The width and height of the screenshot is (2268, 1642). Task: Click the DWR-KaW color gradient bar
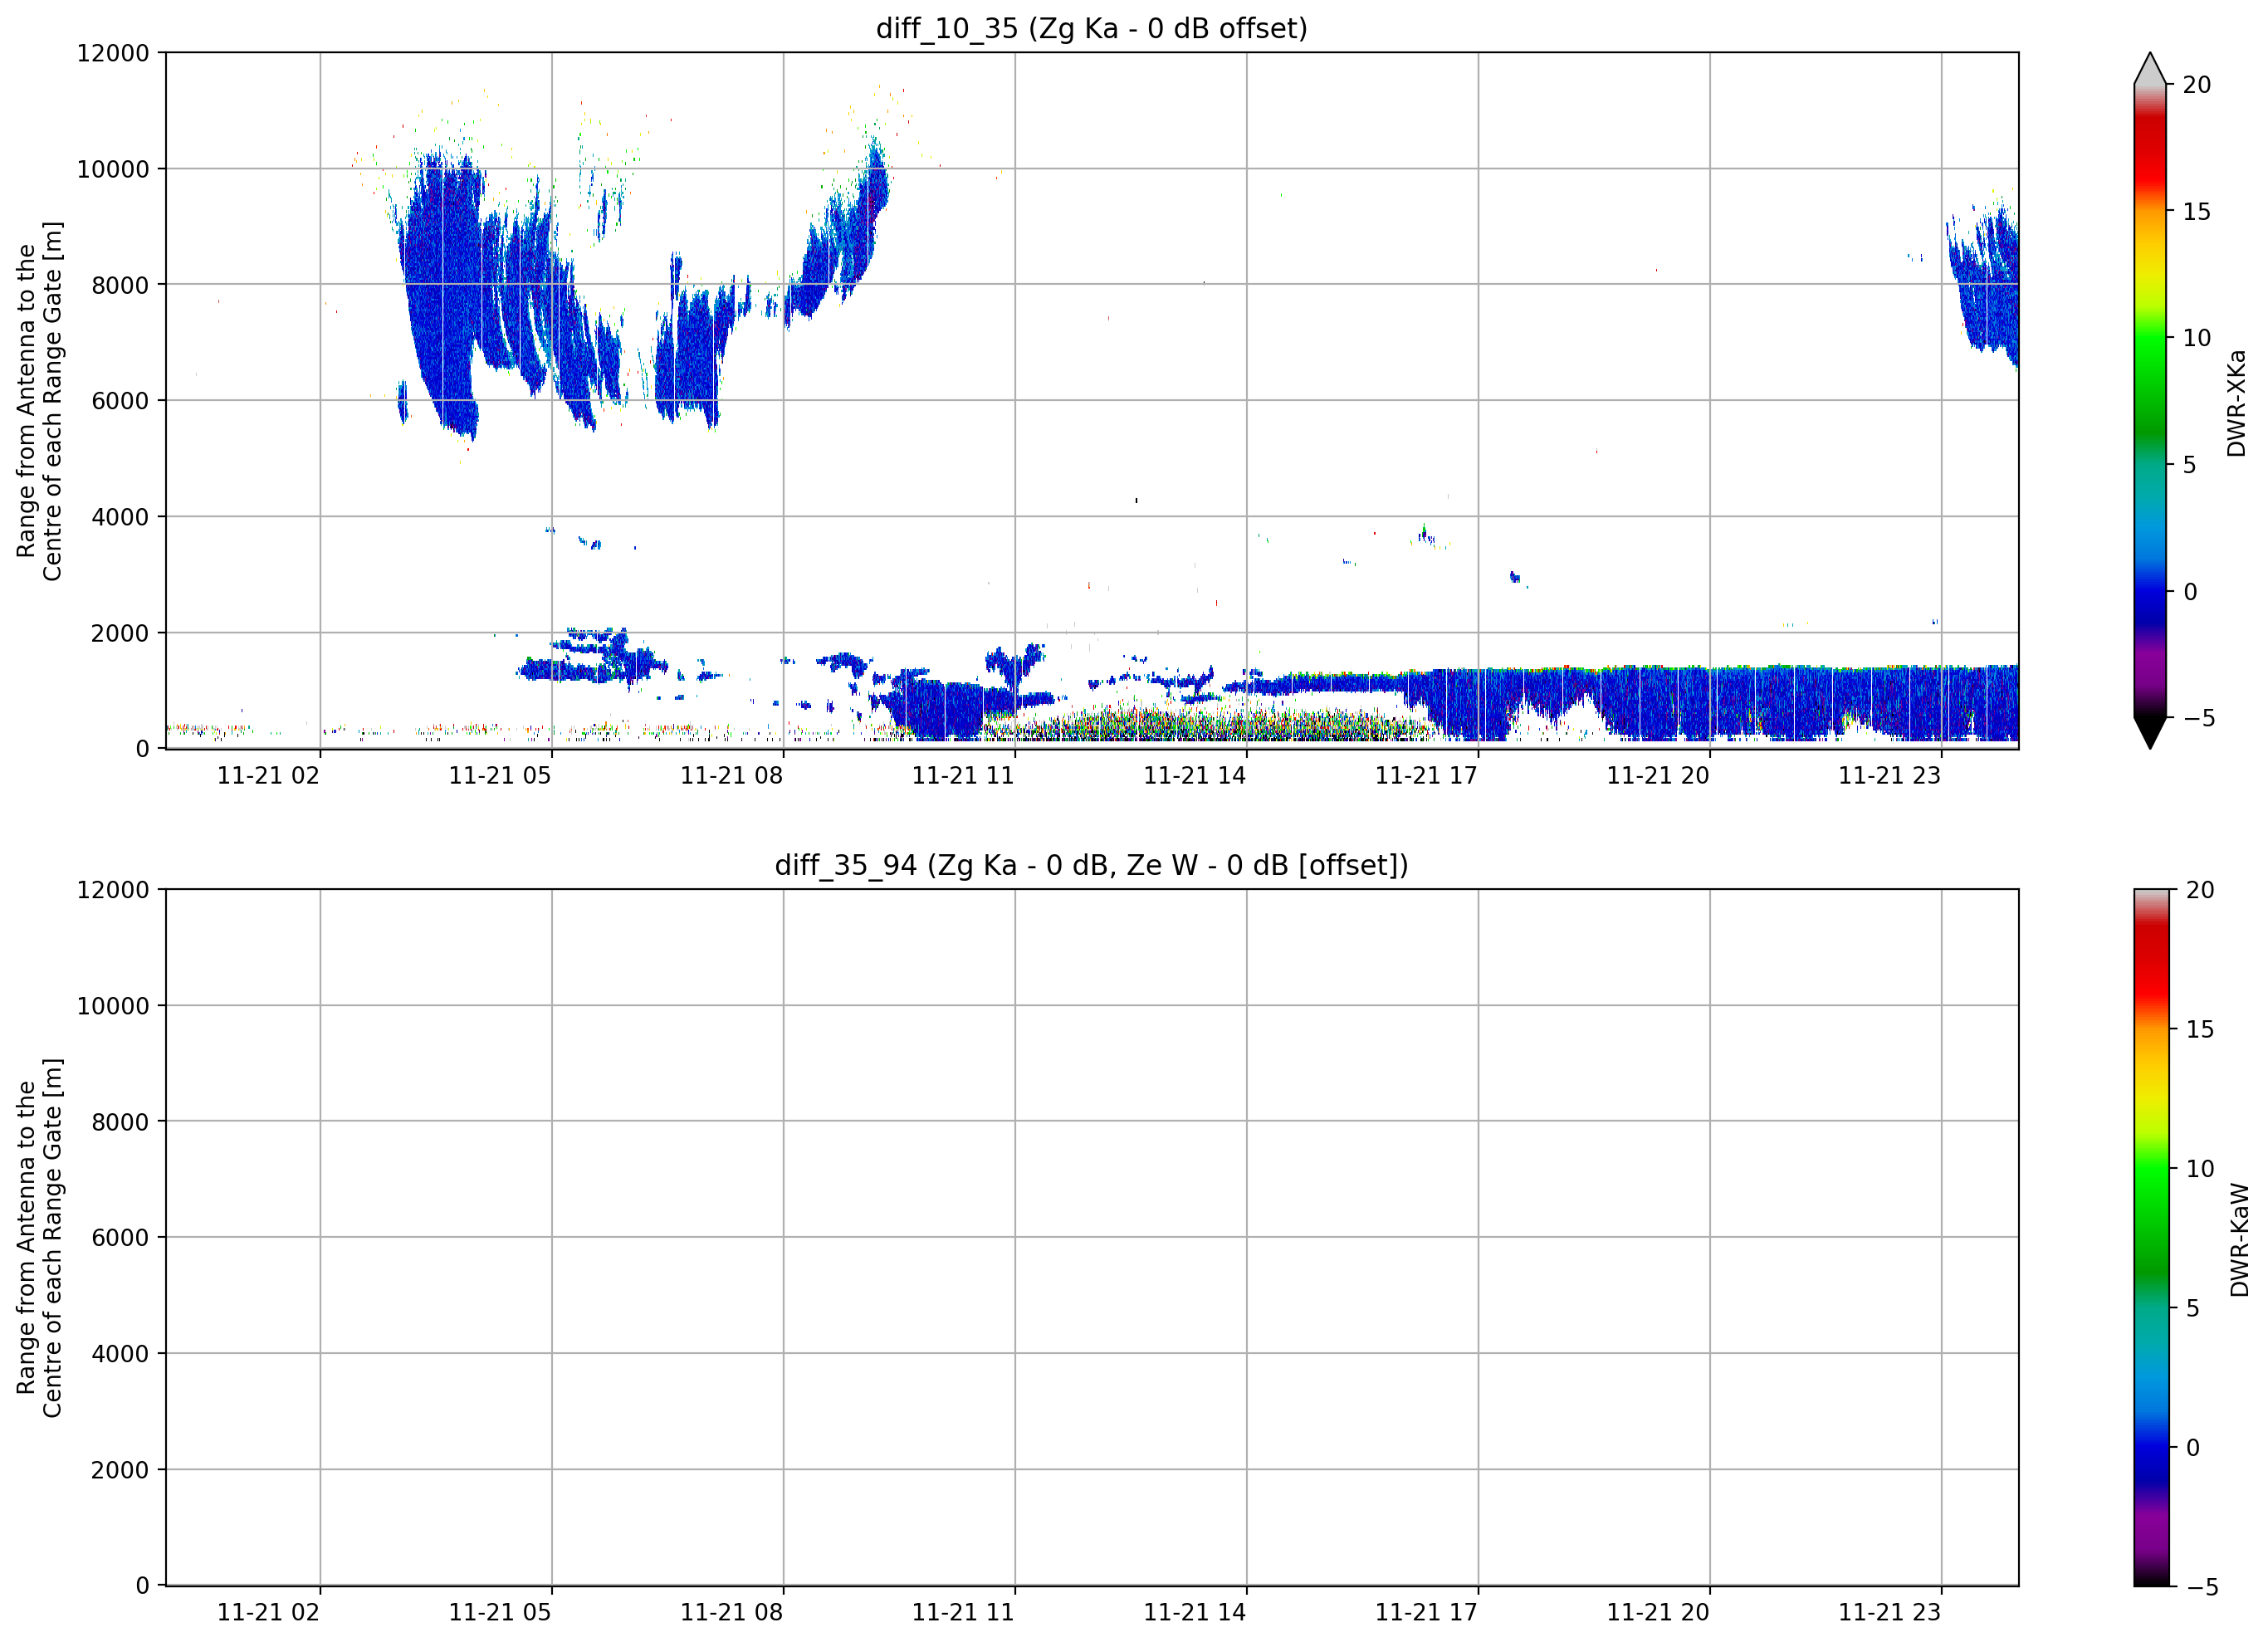click(2151, 1238)
